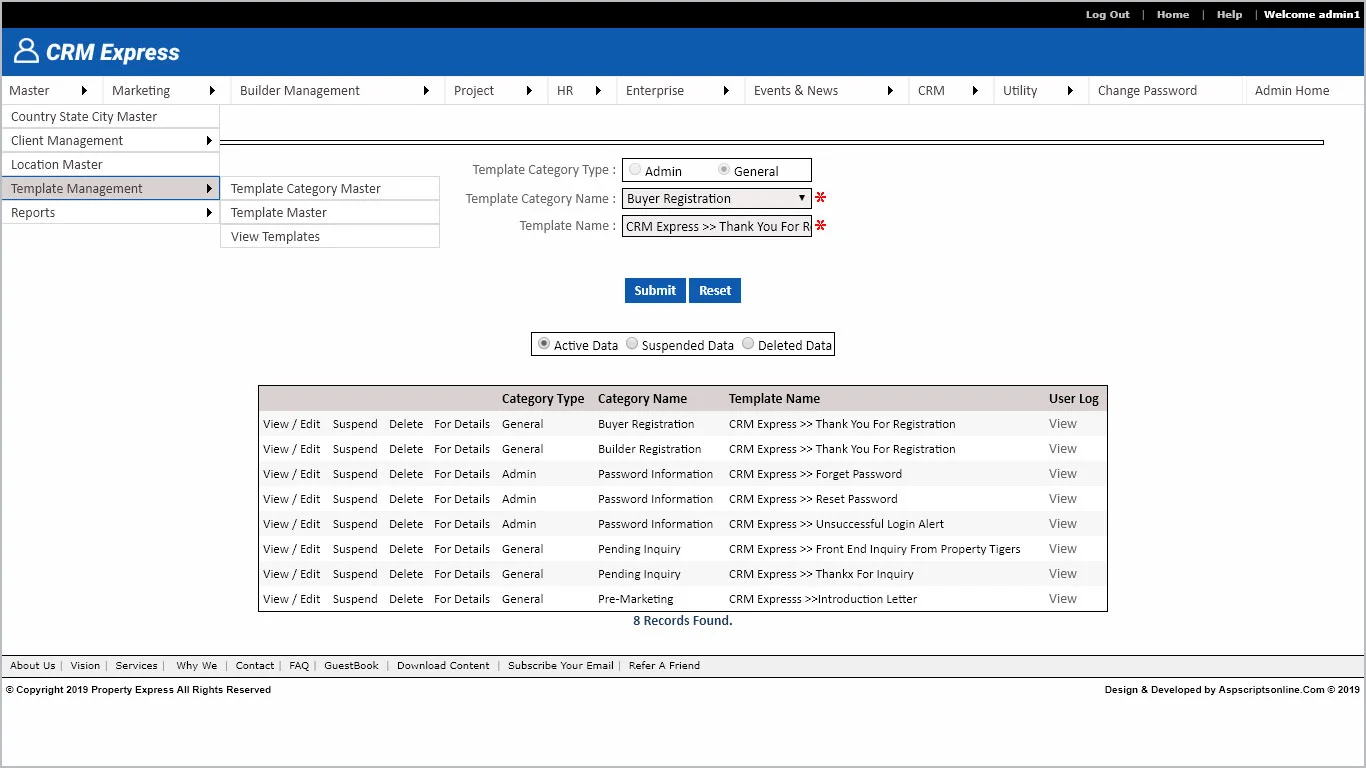Go to Home link in top bar
The width and height of the screenshot is (1366, 768).
click(1173, 14)
